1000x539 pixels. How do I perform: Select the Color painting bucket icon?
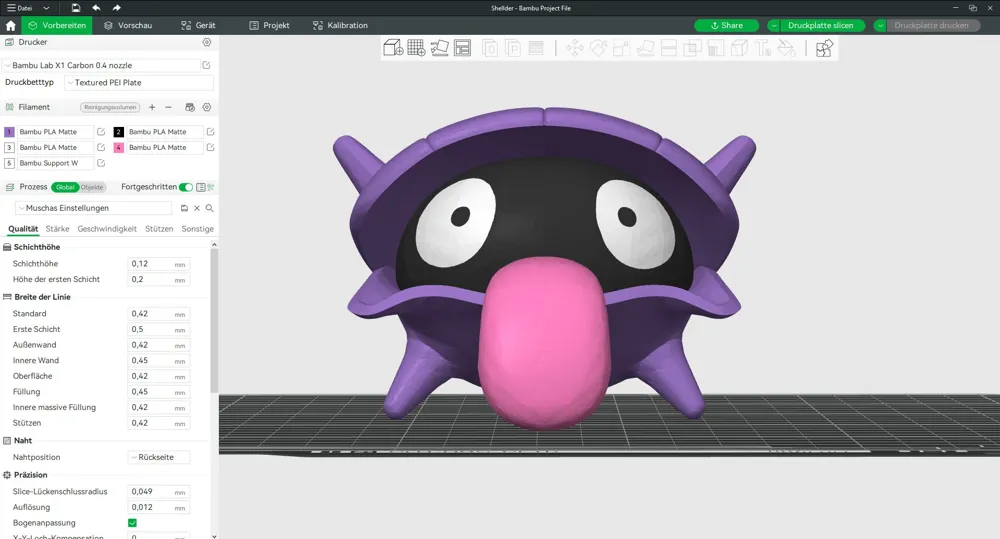[786, 48]
